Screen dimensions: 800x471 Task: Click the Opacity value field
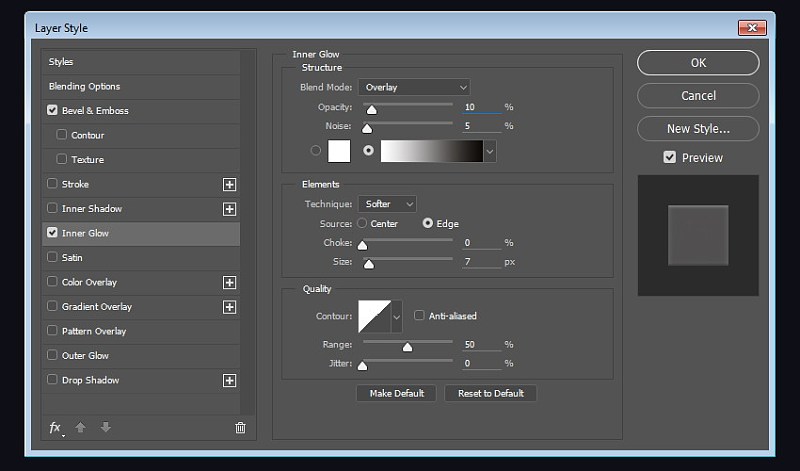tap(482, 107)
